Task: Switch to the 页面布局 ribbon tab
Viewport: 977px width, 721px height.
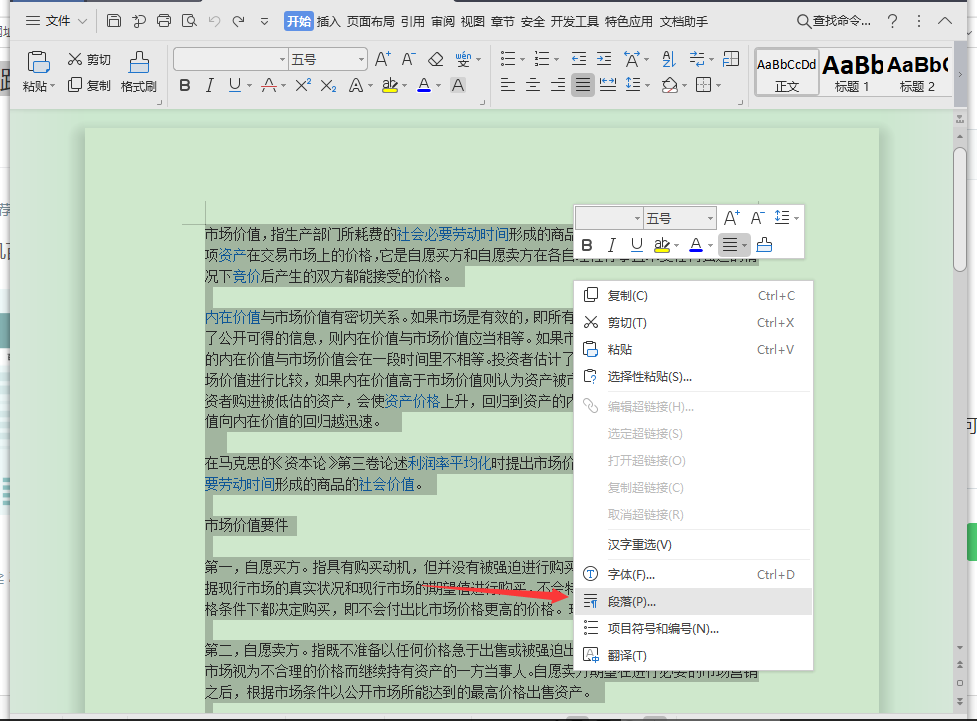Action: coord(371,21)
